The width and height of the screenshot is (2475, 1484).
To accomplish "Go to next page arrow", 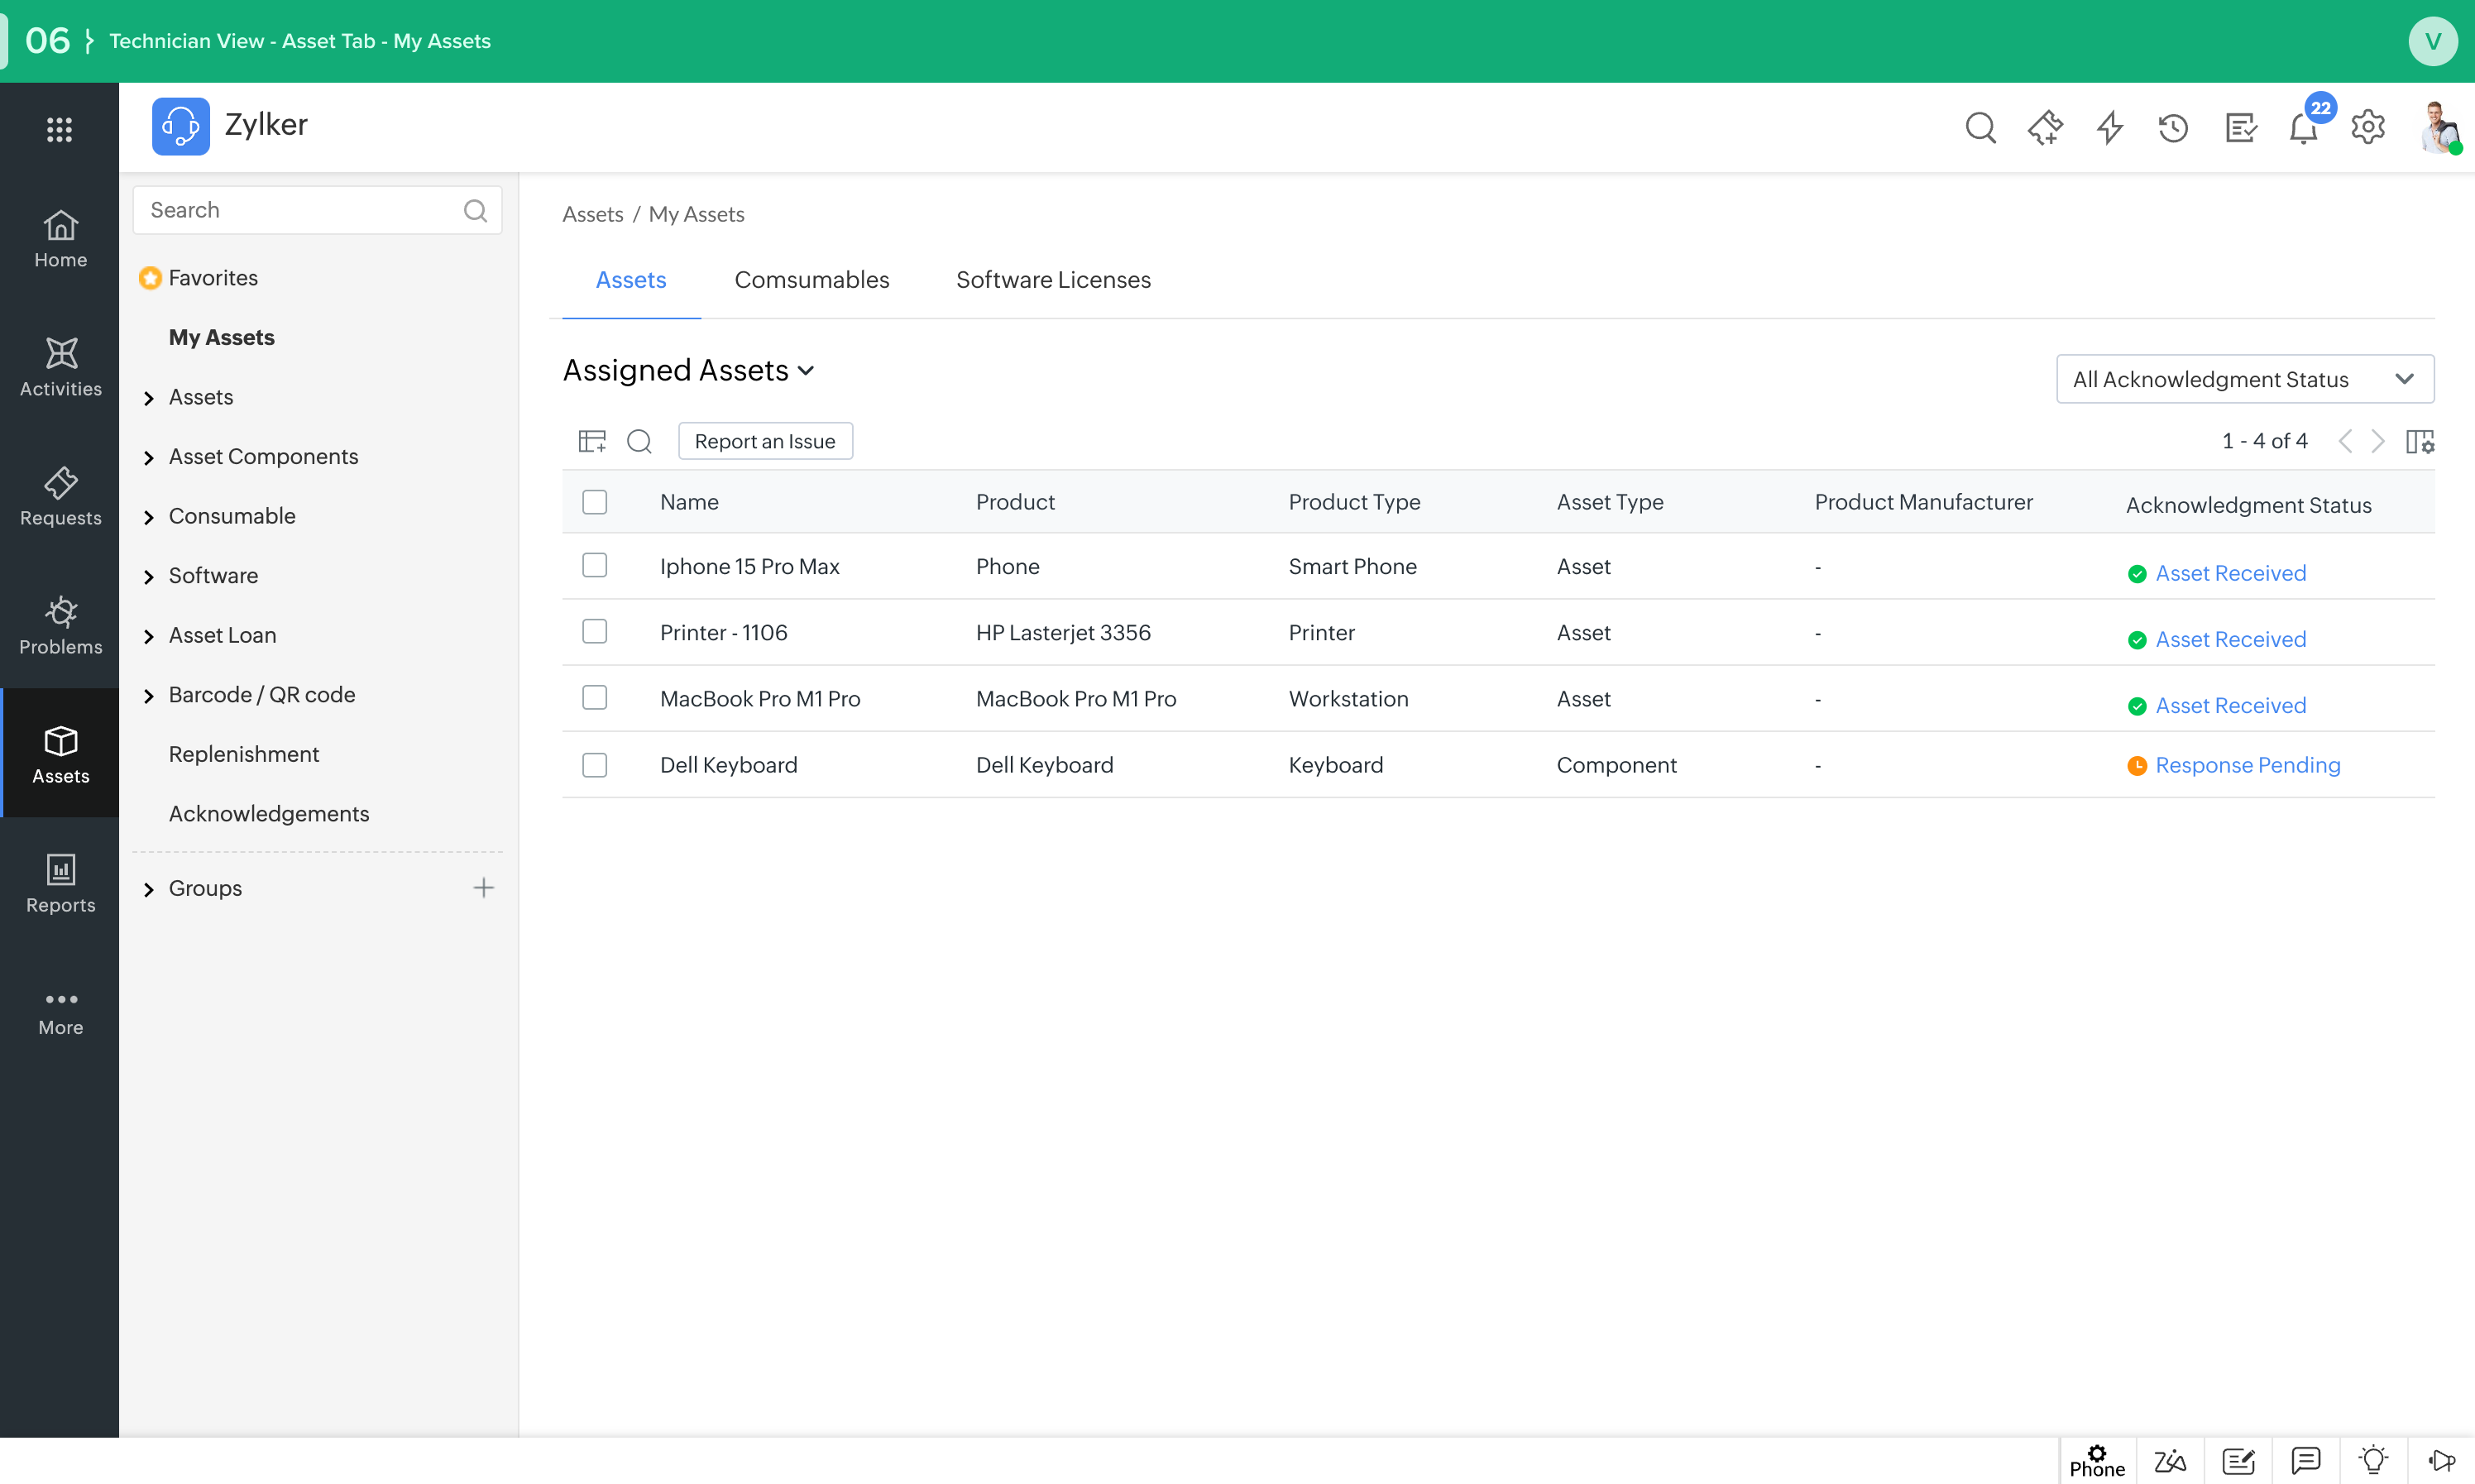I will click(2378, 441).
